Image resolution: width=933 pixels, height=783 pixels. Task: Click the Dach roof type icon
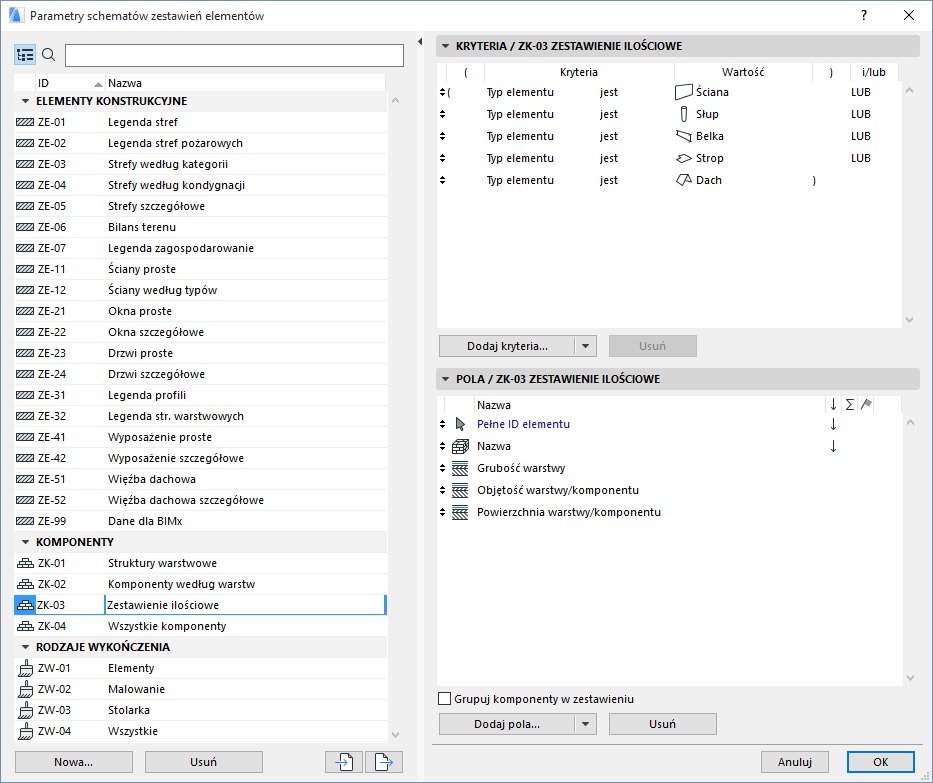684,180
